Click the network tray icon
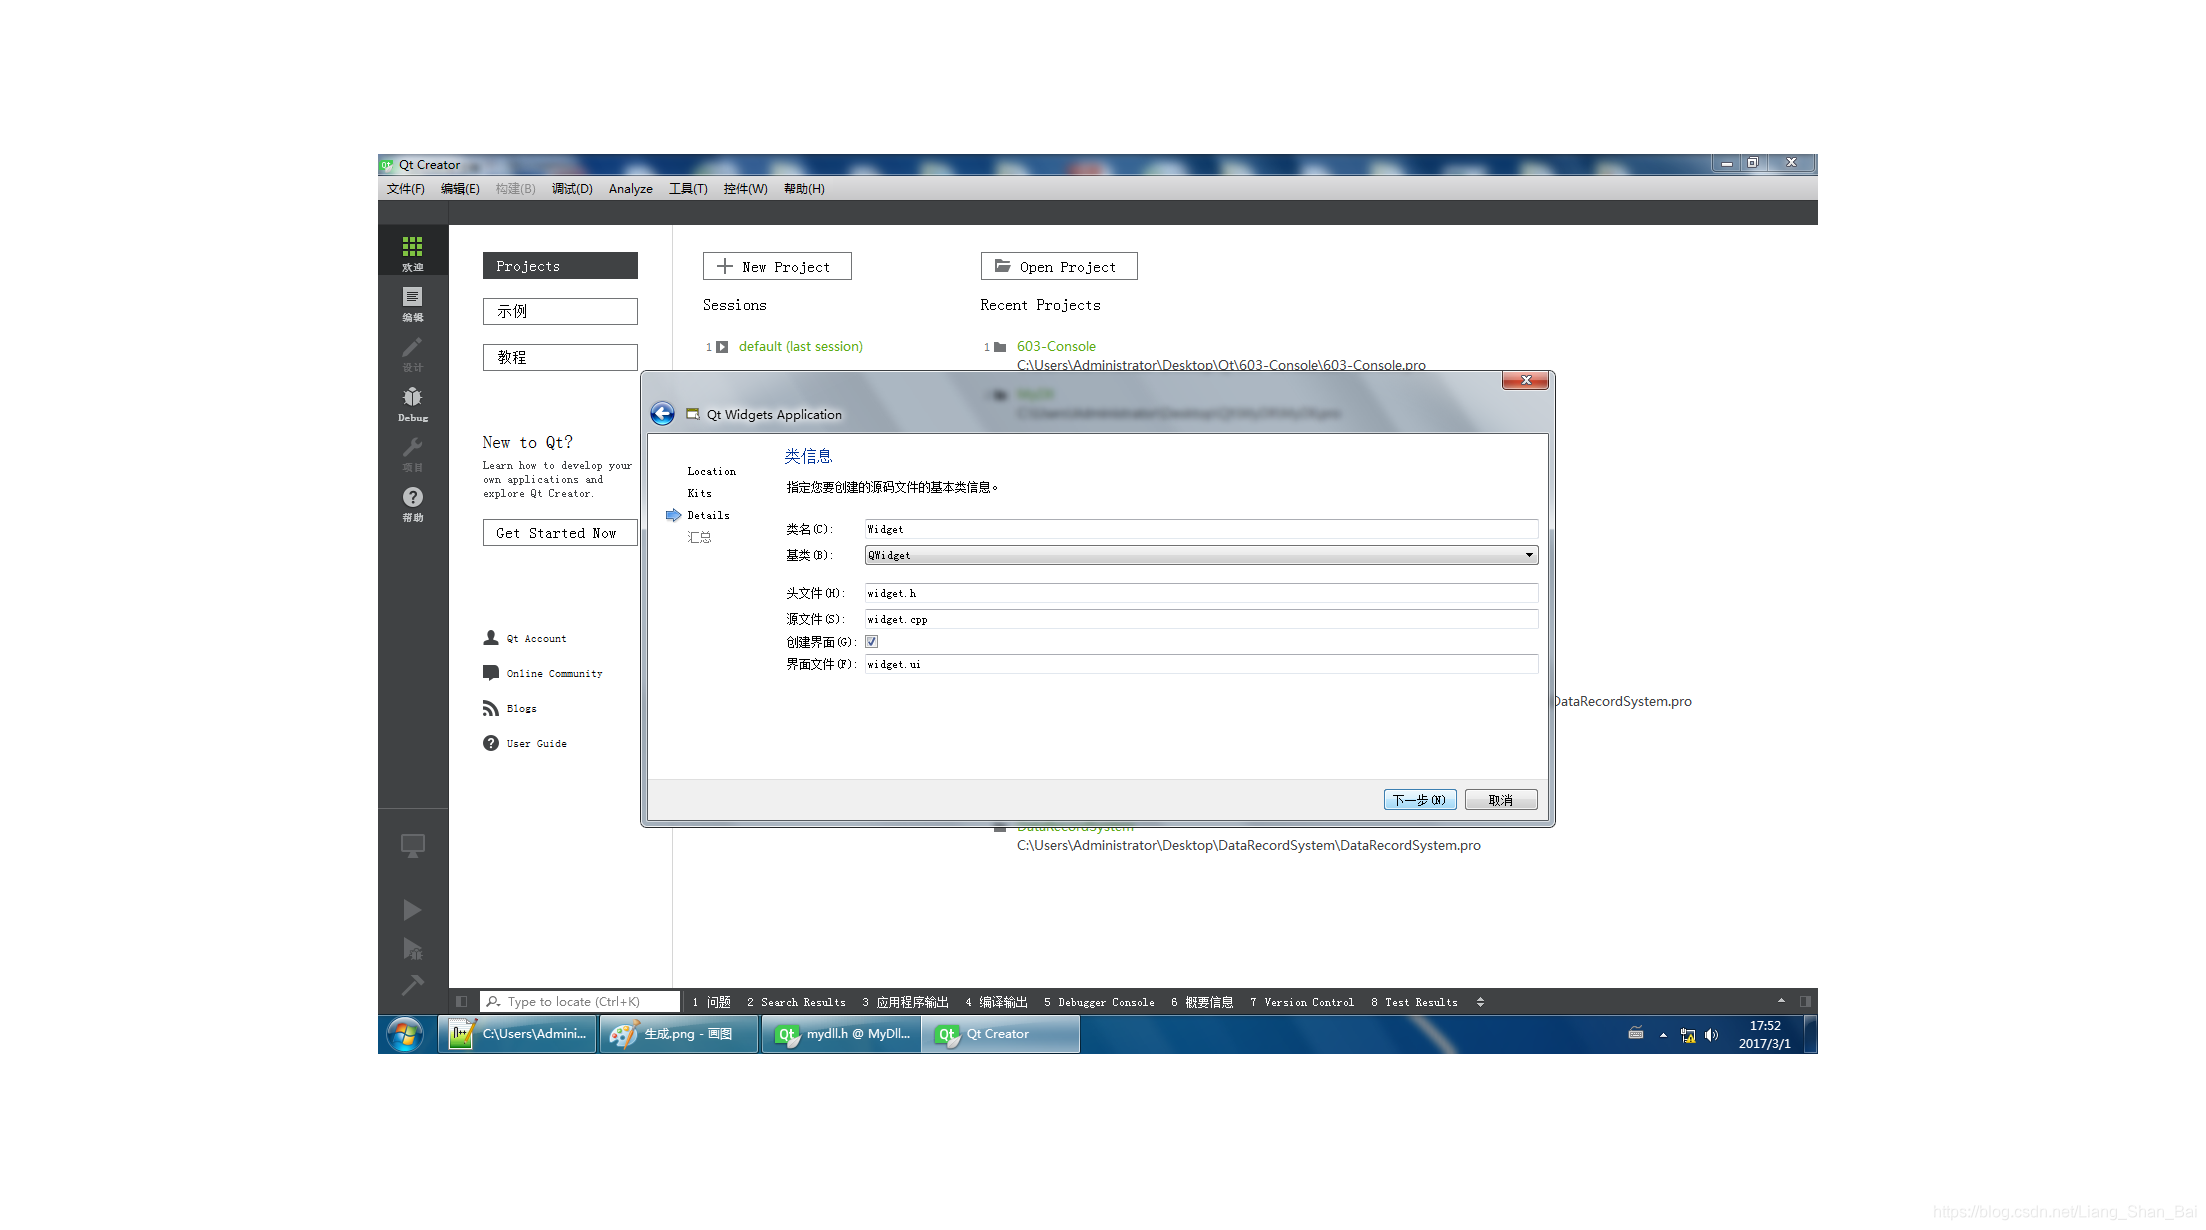Image resolution: width=2206 pixels, height=1230 pixels. coord(1688,1035)
